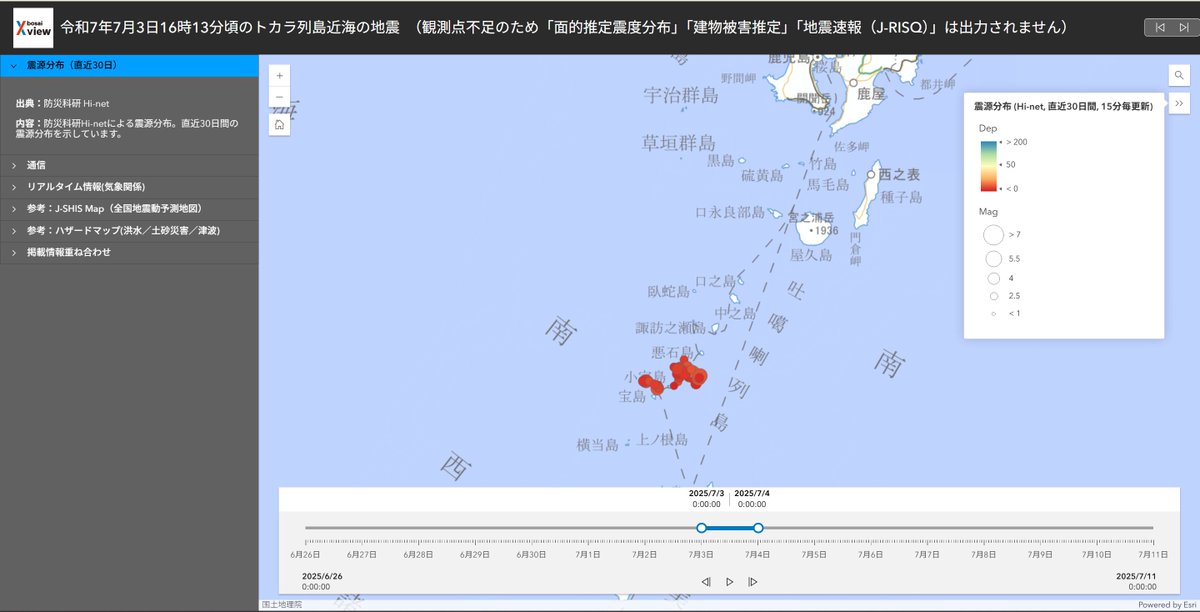Expand リアルタイム情報(気象関係) section

pos(130,187)
